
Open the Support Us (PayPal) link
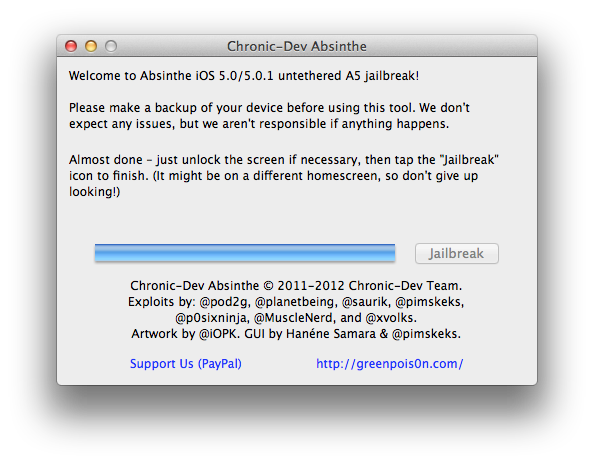pyautogui.click(x=186, y=364)
